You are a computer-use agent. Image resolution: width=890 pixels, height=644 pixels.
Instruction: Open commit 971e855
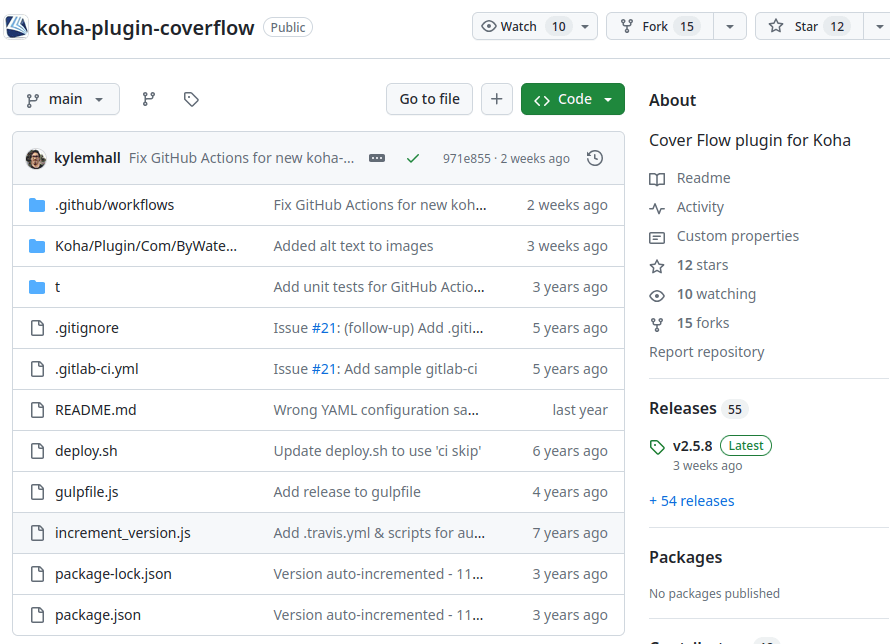[x=467, y=158]
